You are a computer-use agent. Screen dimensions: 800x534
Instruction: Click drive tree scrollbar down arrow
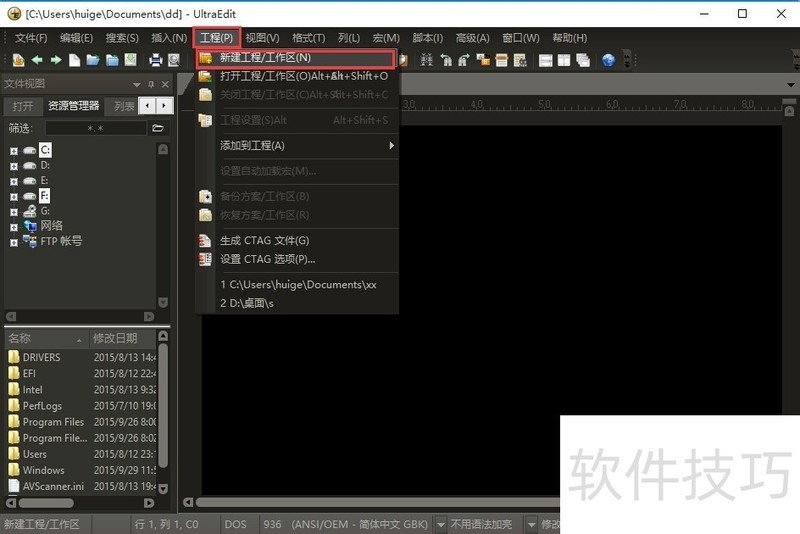pos(163,302)
